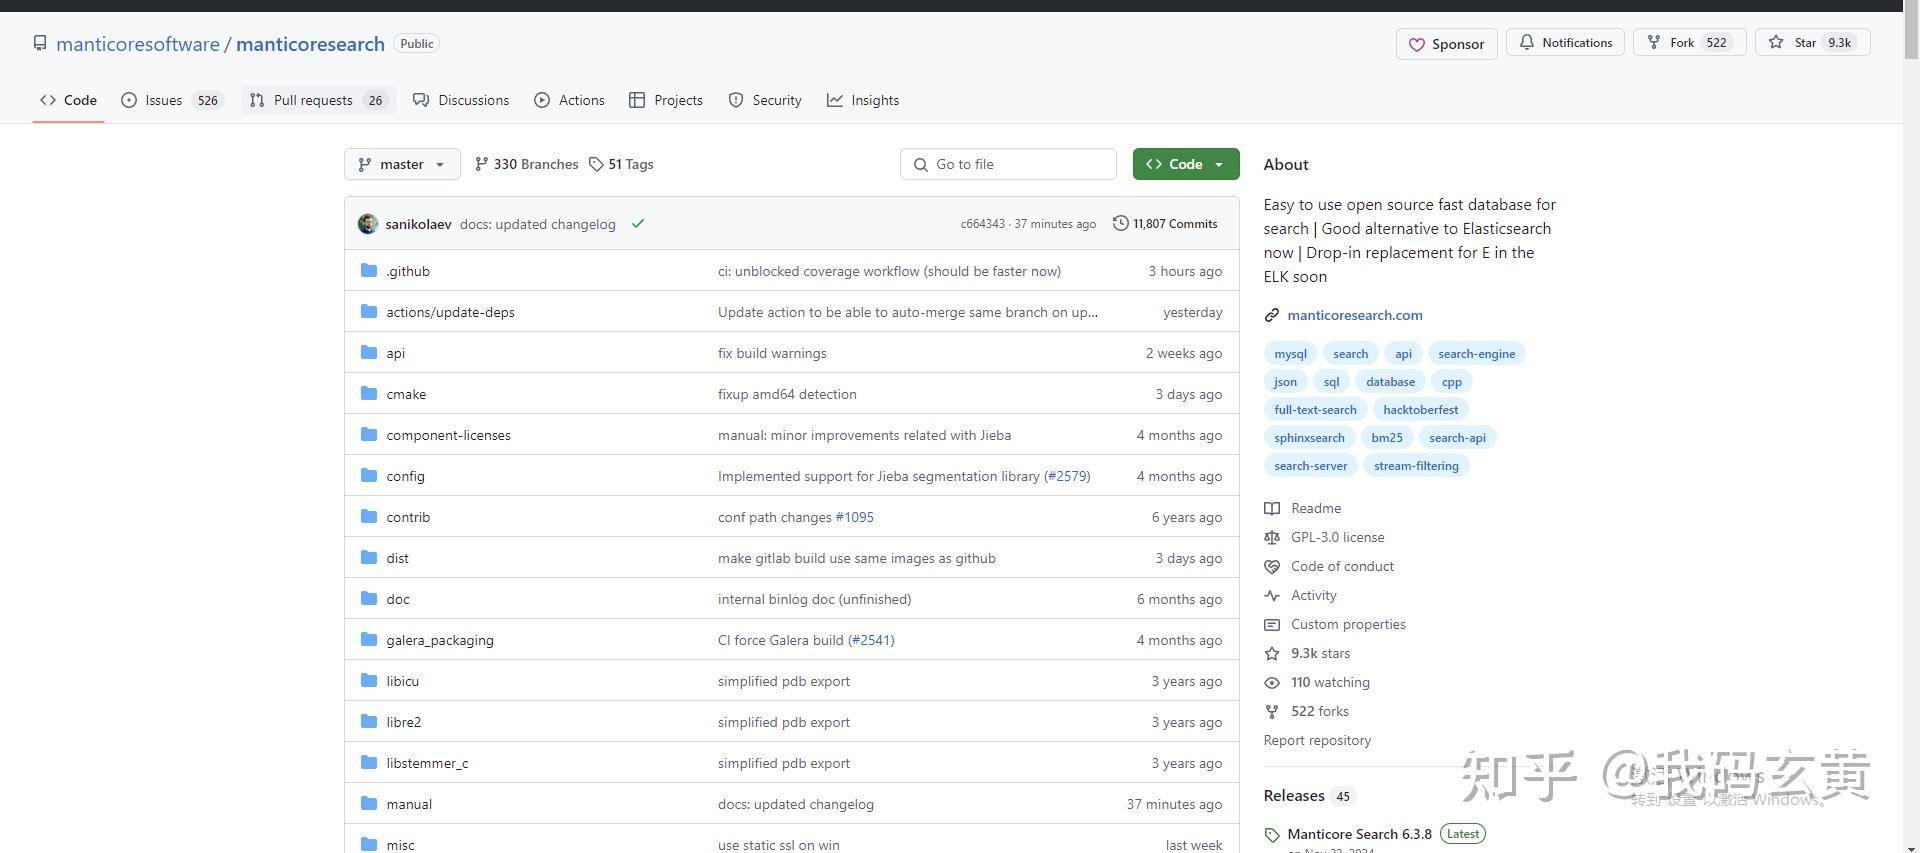
Task: Select the bm25 topic tag
Action: coord(1387,438)
